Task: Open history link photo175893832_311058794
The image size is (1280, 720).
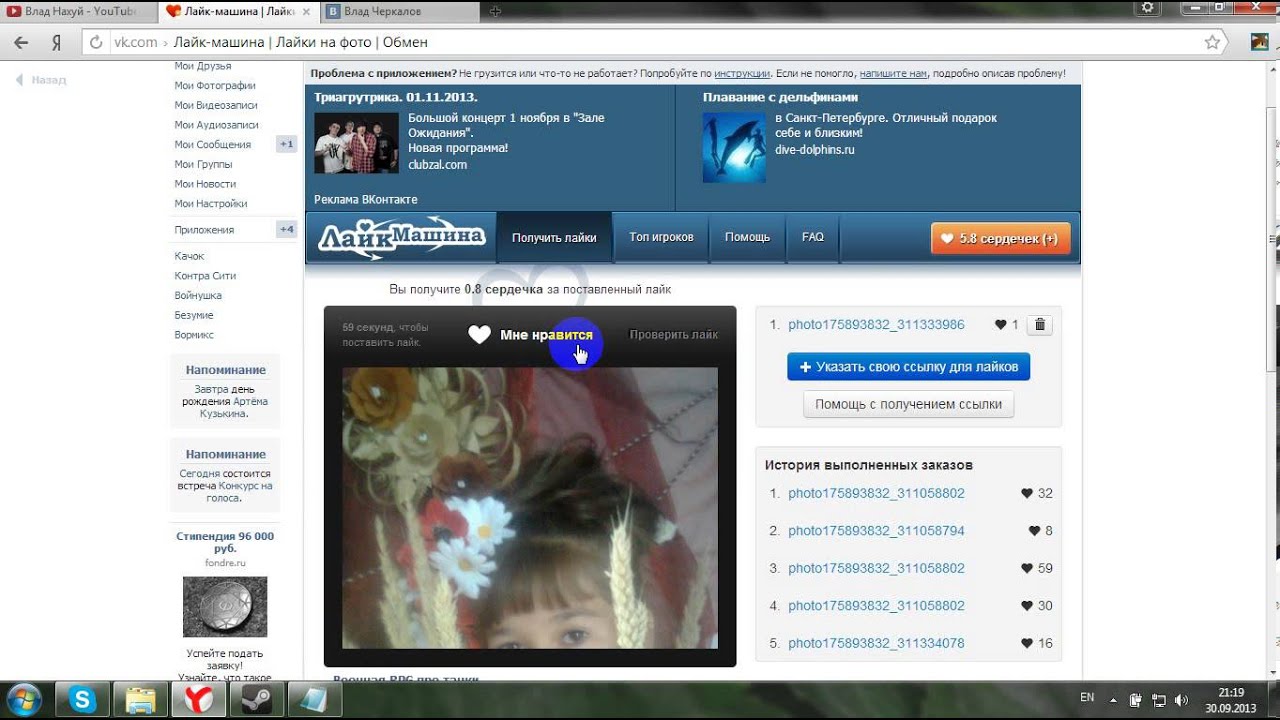Action: [876, 531]
